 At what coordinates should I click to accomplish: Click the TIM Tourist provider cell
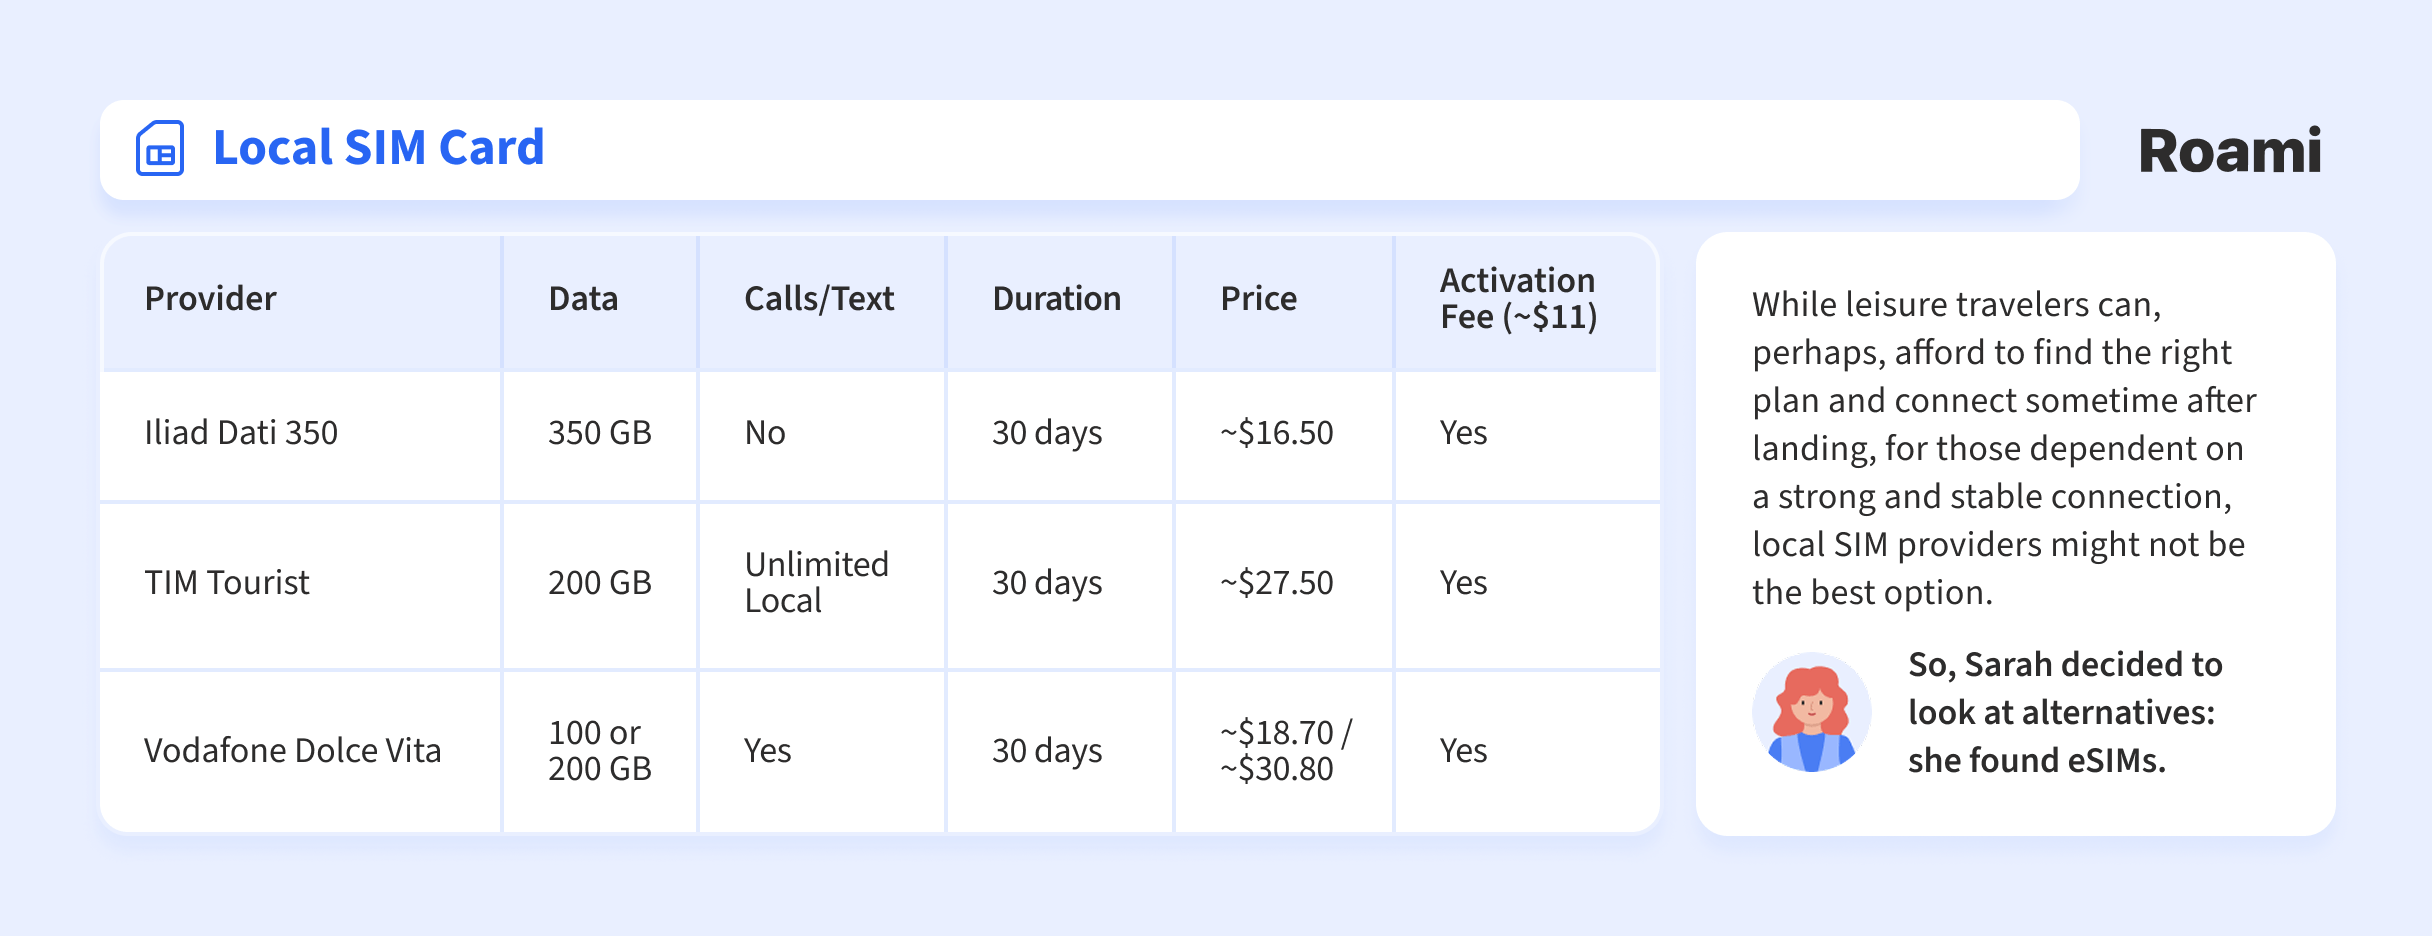tap(227, 583)
